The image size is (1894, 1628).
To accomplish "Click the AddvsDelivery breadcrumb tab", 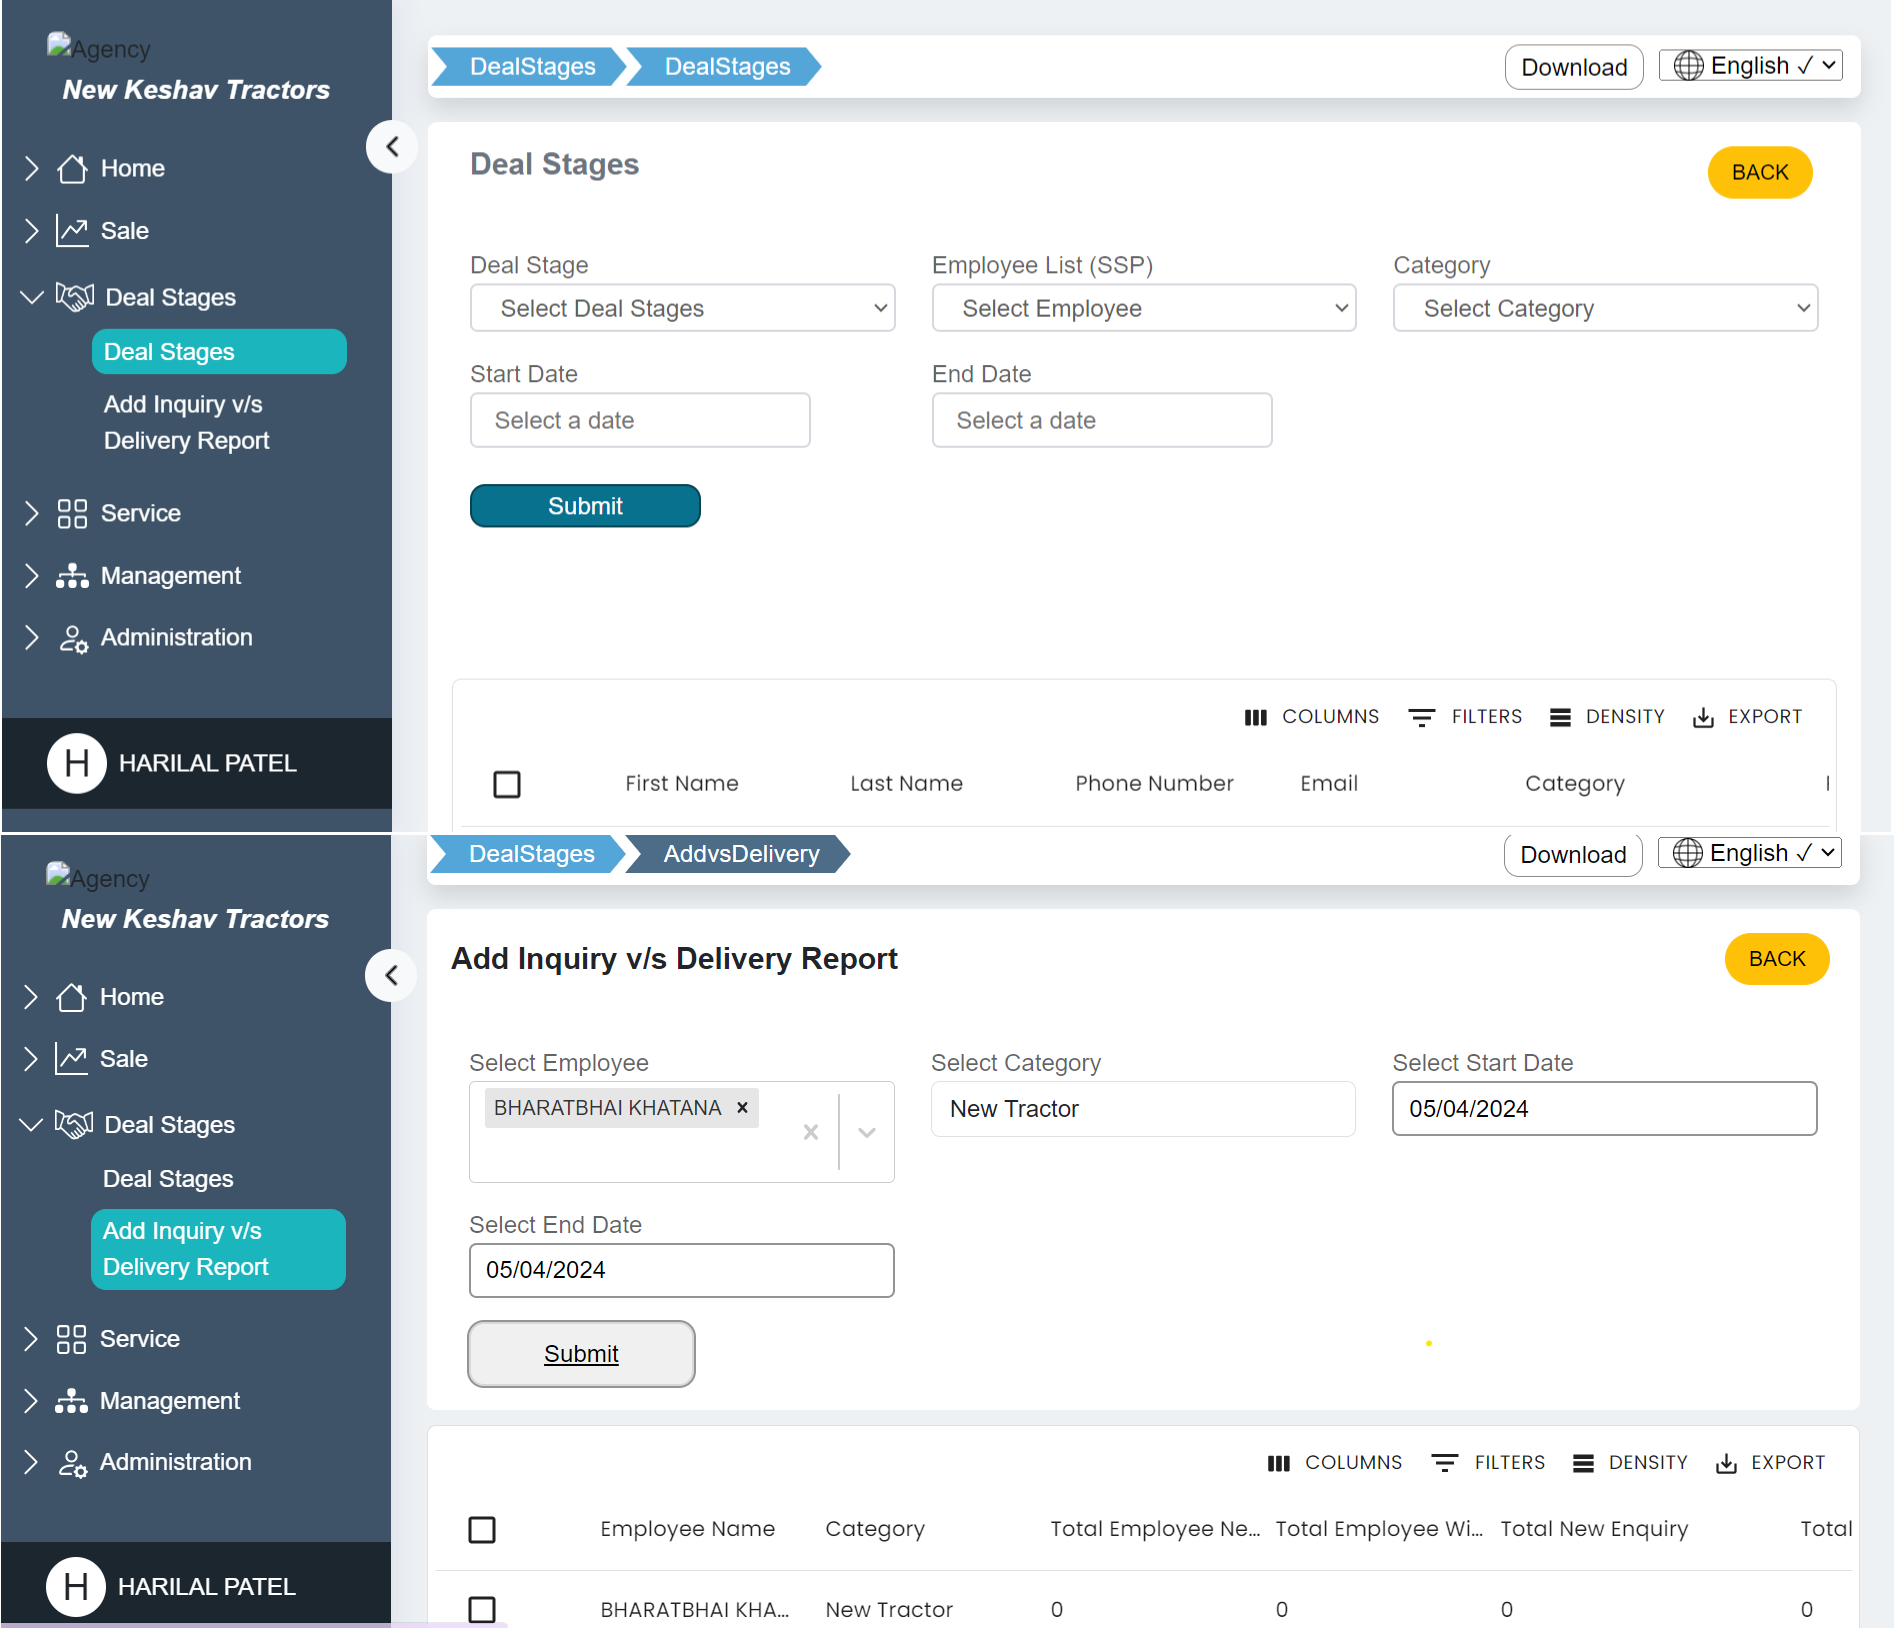I will (740, 854).
